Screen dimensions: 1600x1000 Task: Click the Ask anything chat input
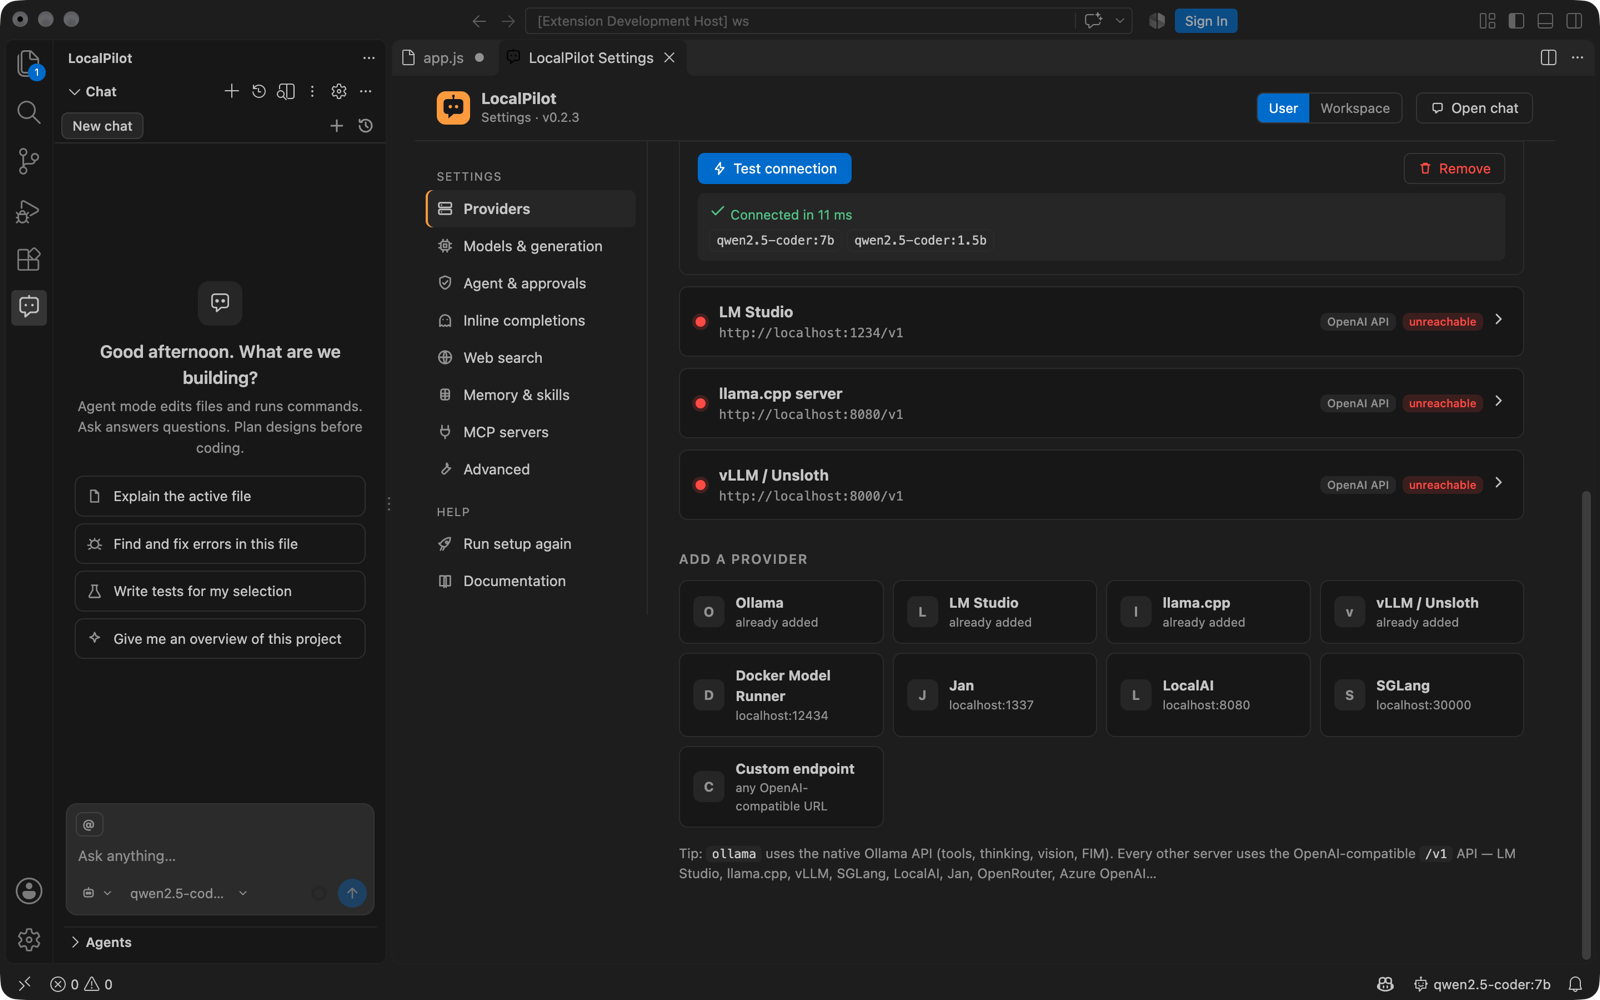(220, 856)
